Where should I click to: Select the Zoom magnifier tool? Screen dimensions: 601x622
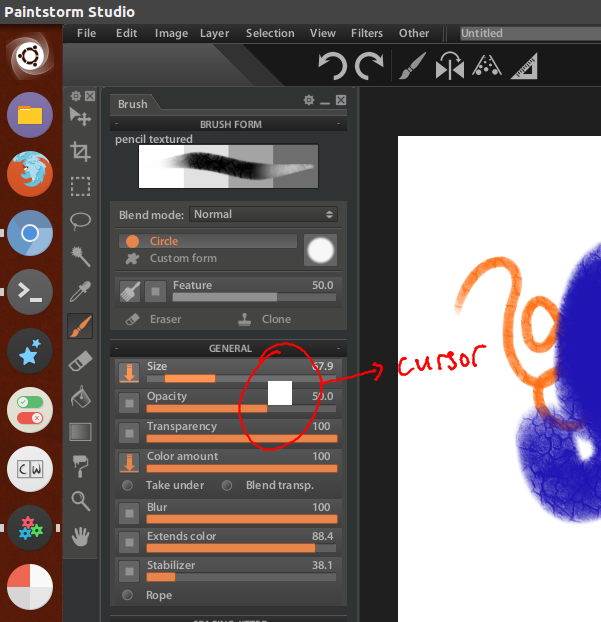click(80, 501)
